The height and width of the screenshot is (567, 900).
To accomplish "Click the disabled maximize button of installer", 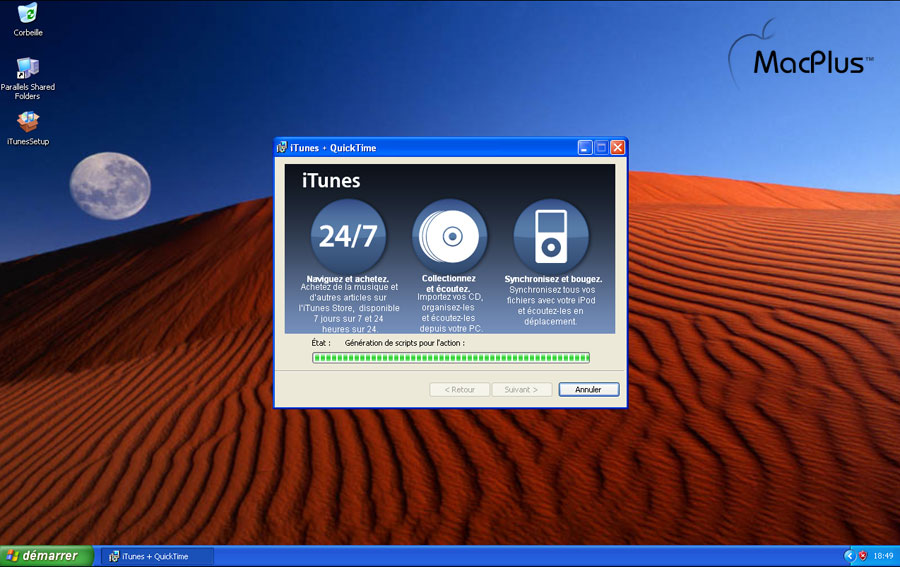I will tap(601, 147).
